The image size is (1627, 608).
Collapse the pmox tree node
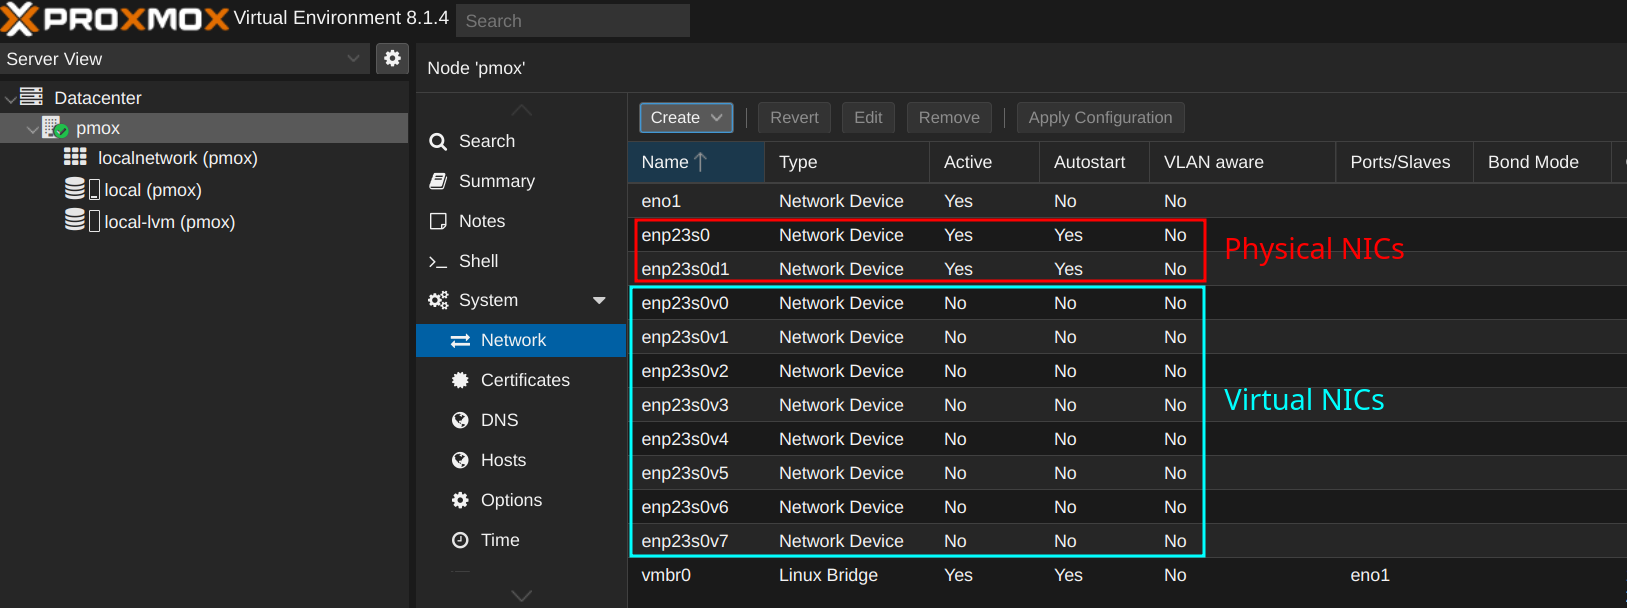click(x=32, y=129)
